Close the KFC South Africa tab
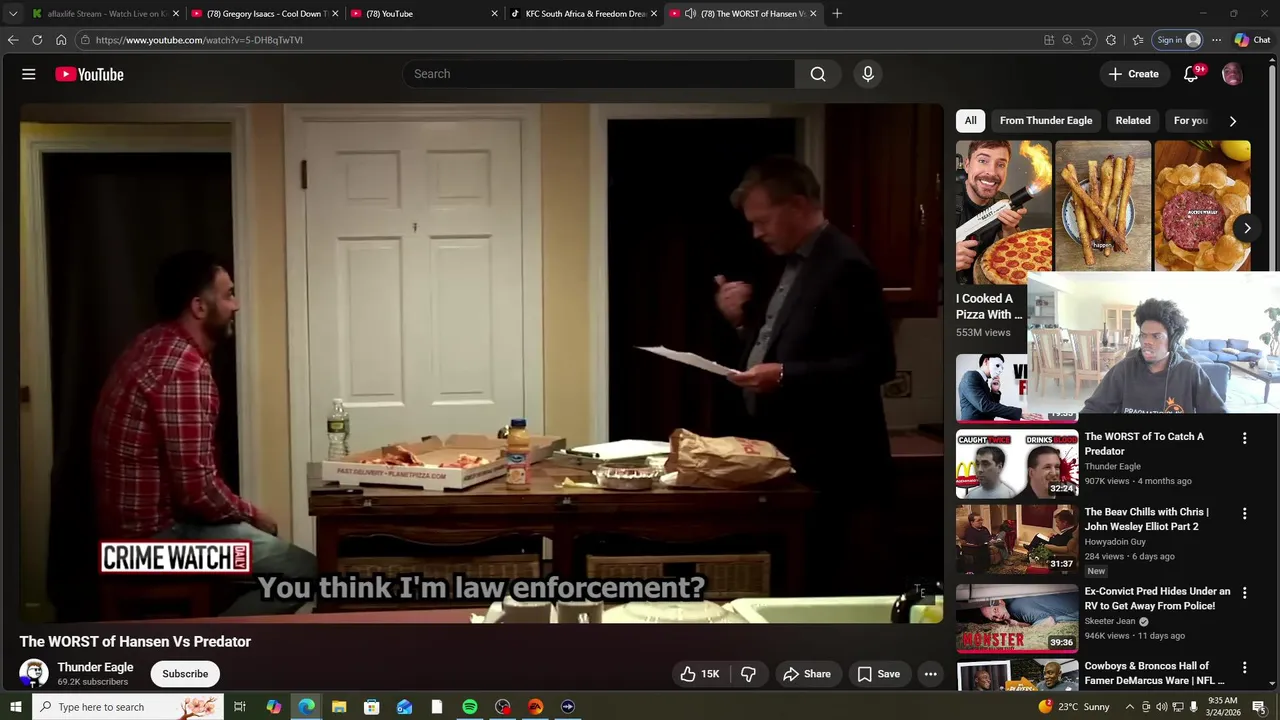 click(x=654, y=13)
